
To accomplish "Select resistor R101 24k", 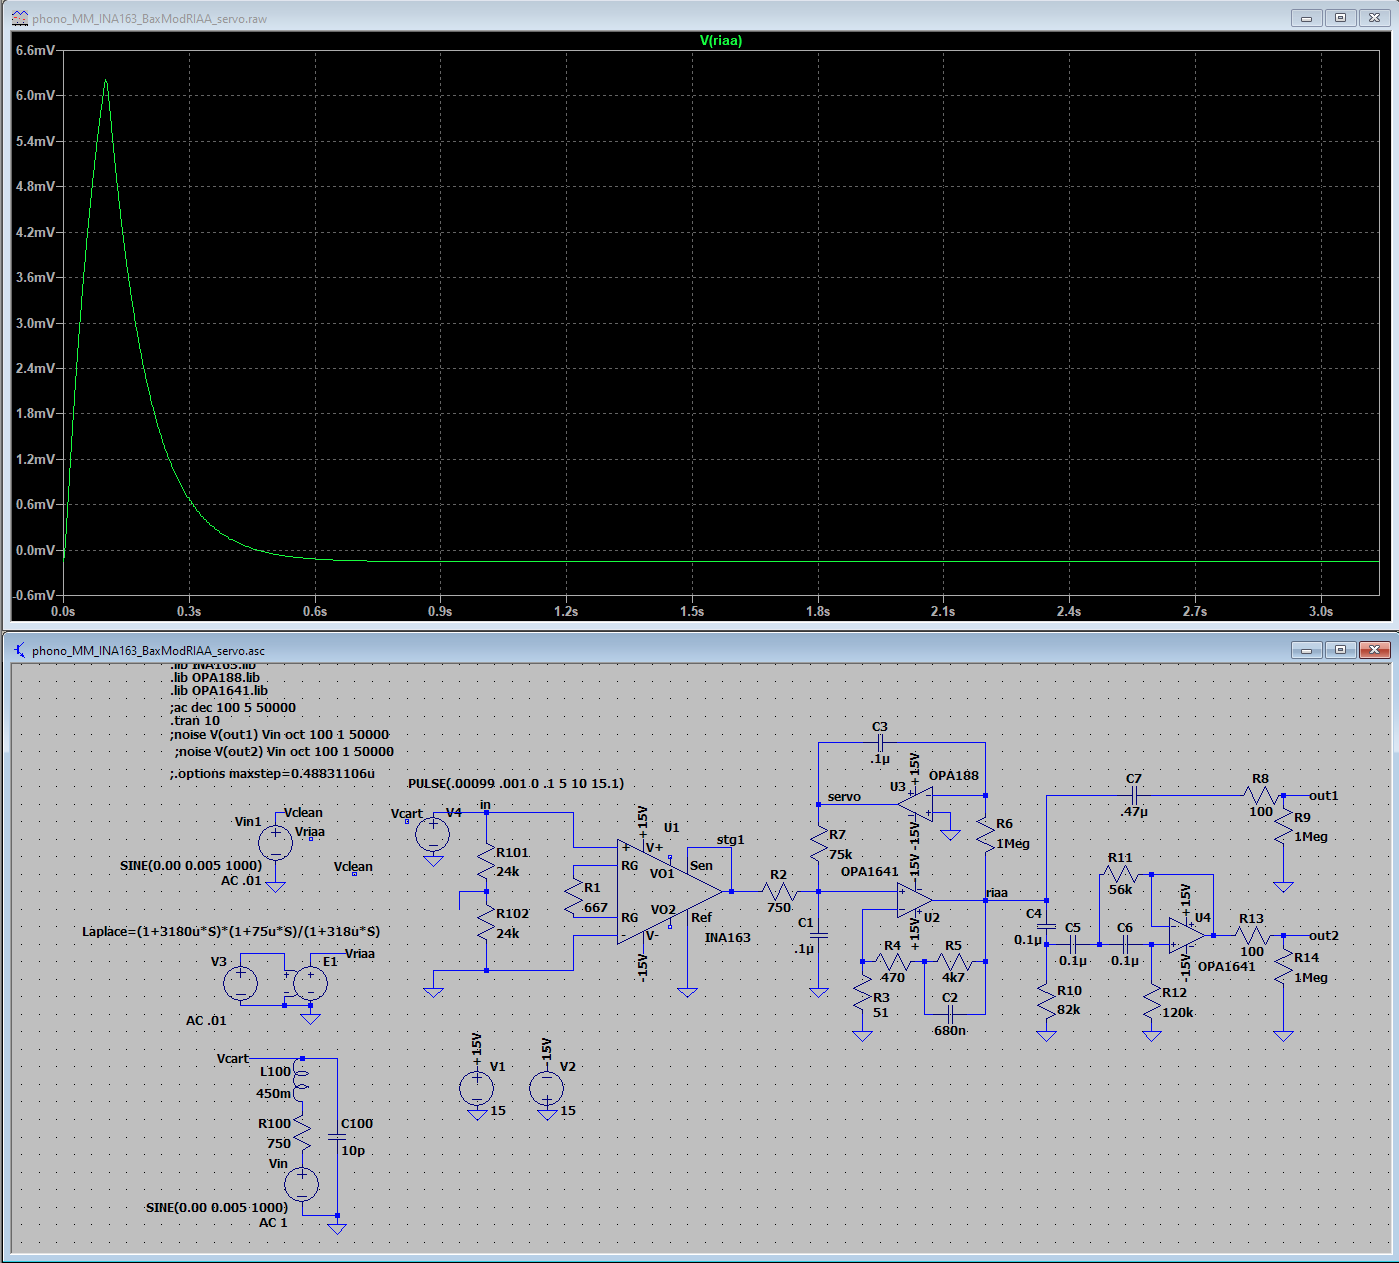I will click(486, 863).
